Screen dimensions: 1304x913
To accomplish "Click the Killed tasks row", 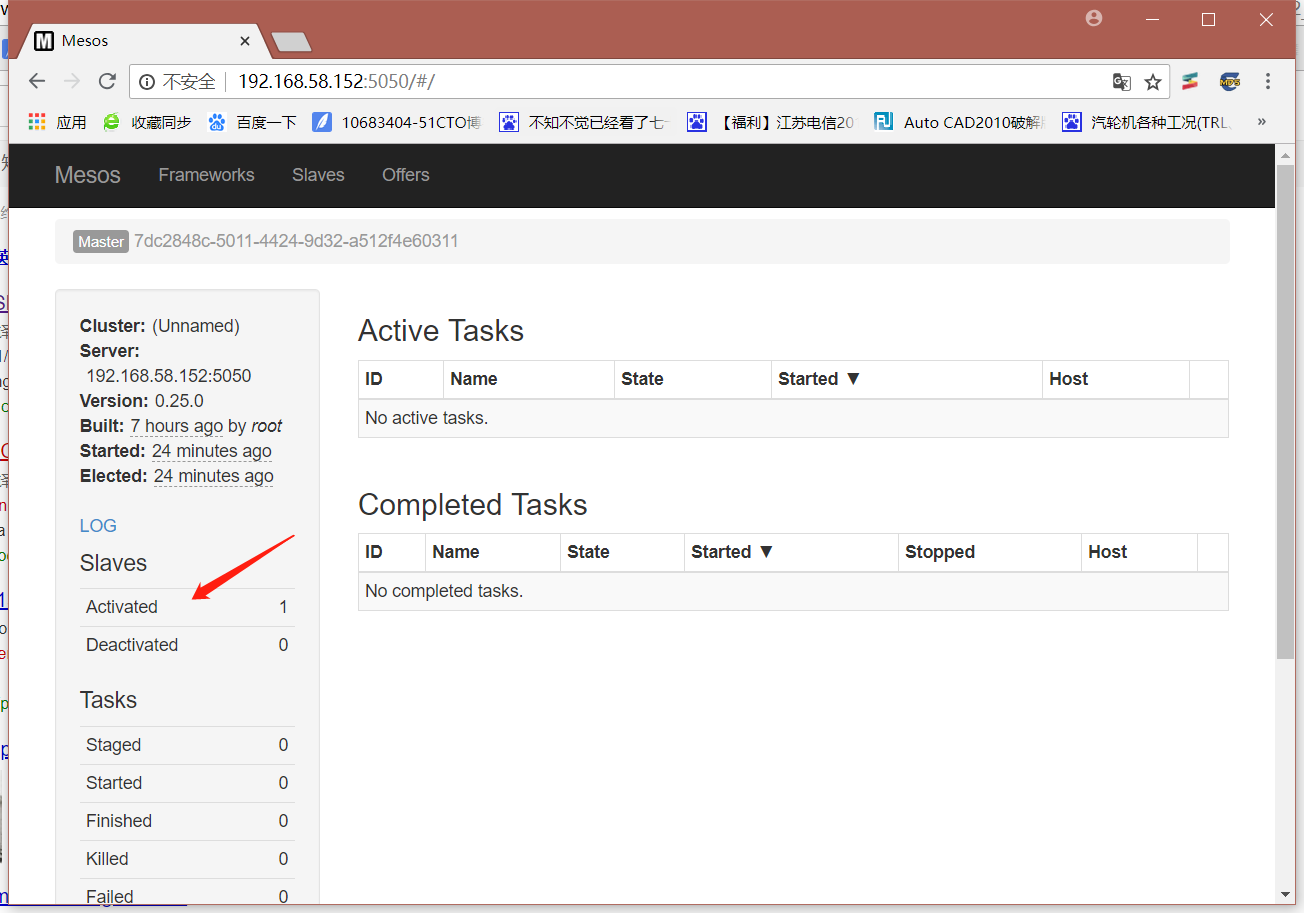I will coord(187,859).
